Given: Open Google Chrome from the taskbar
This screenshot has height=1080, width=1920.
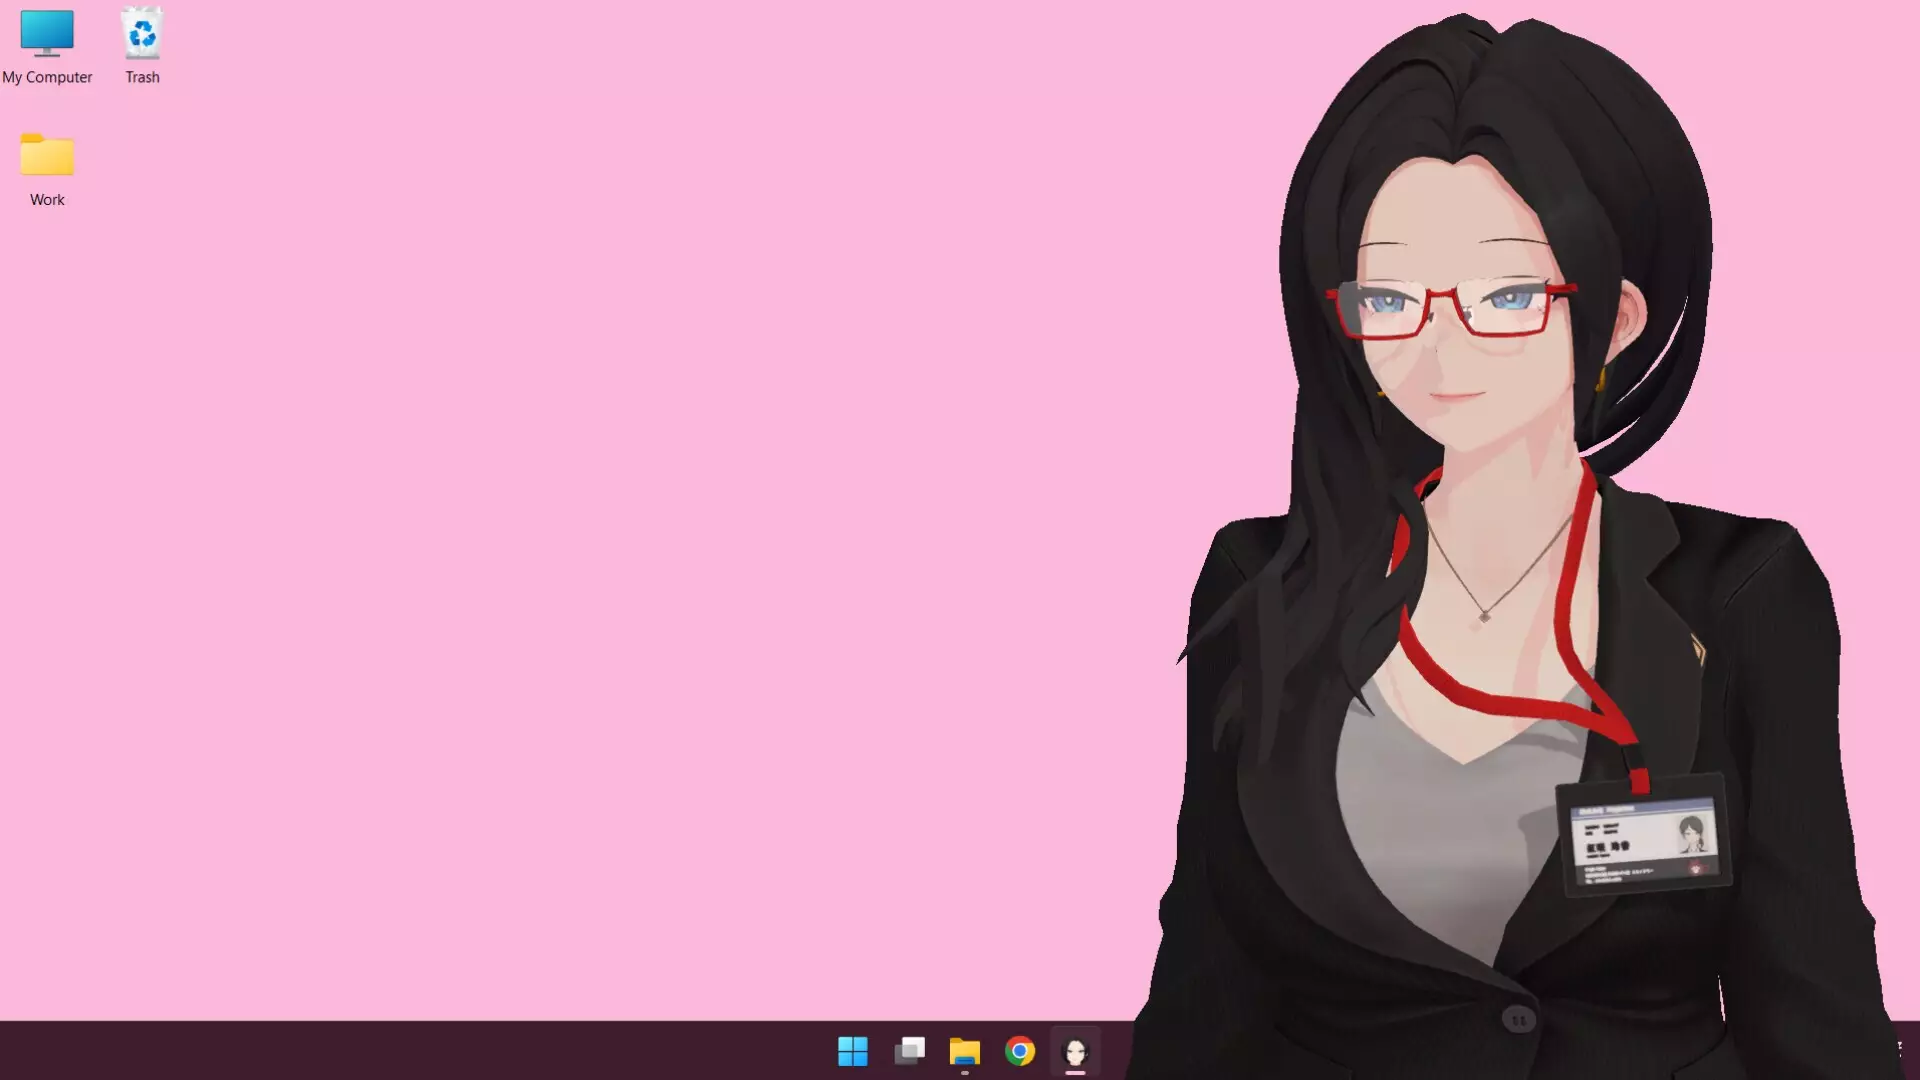Looking at the screenshot, I should pos(1020,1051).
